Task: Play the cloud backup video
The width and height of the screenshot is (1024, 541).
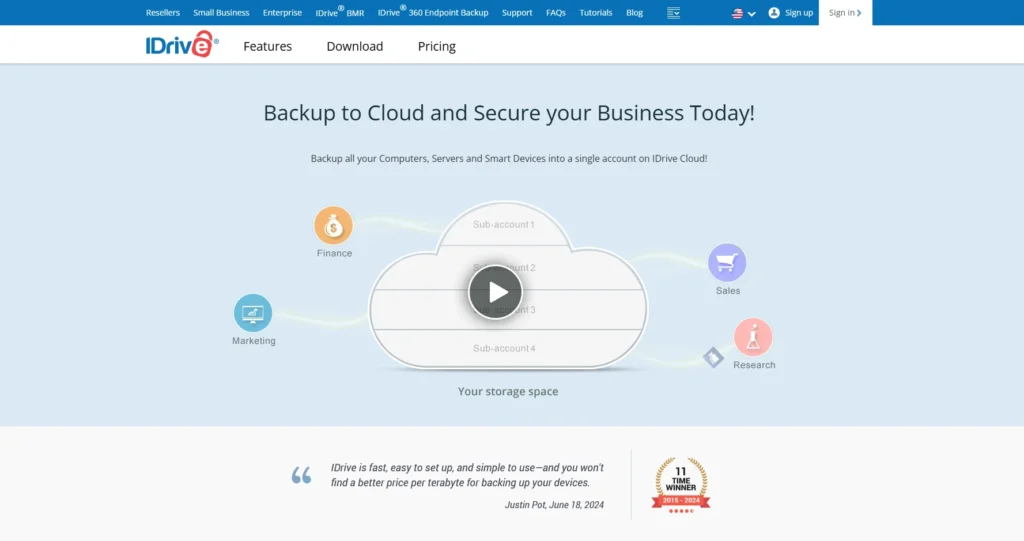Action: click(x=495, y=292)
